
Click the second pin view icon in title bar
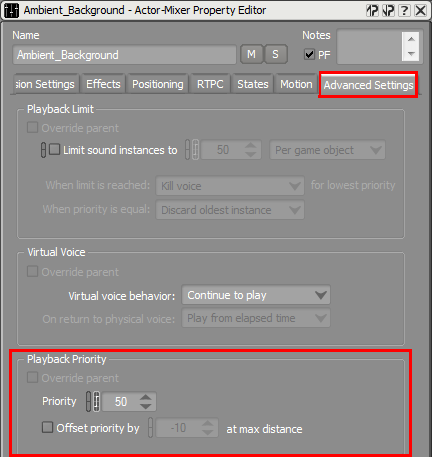[x=388, y=11]
